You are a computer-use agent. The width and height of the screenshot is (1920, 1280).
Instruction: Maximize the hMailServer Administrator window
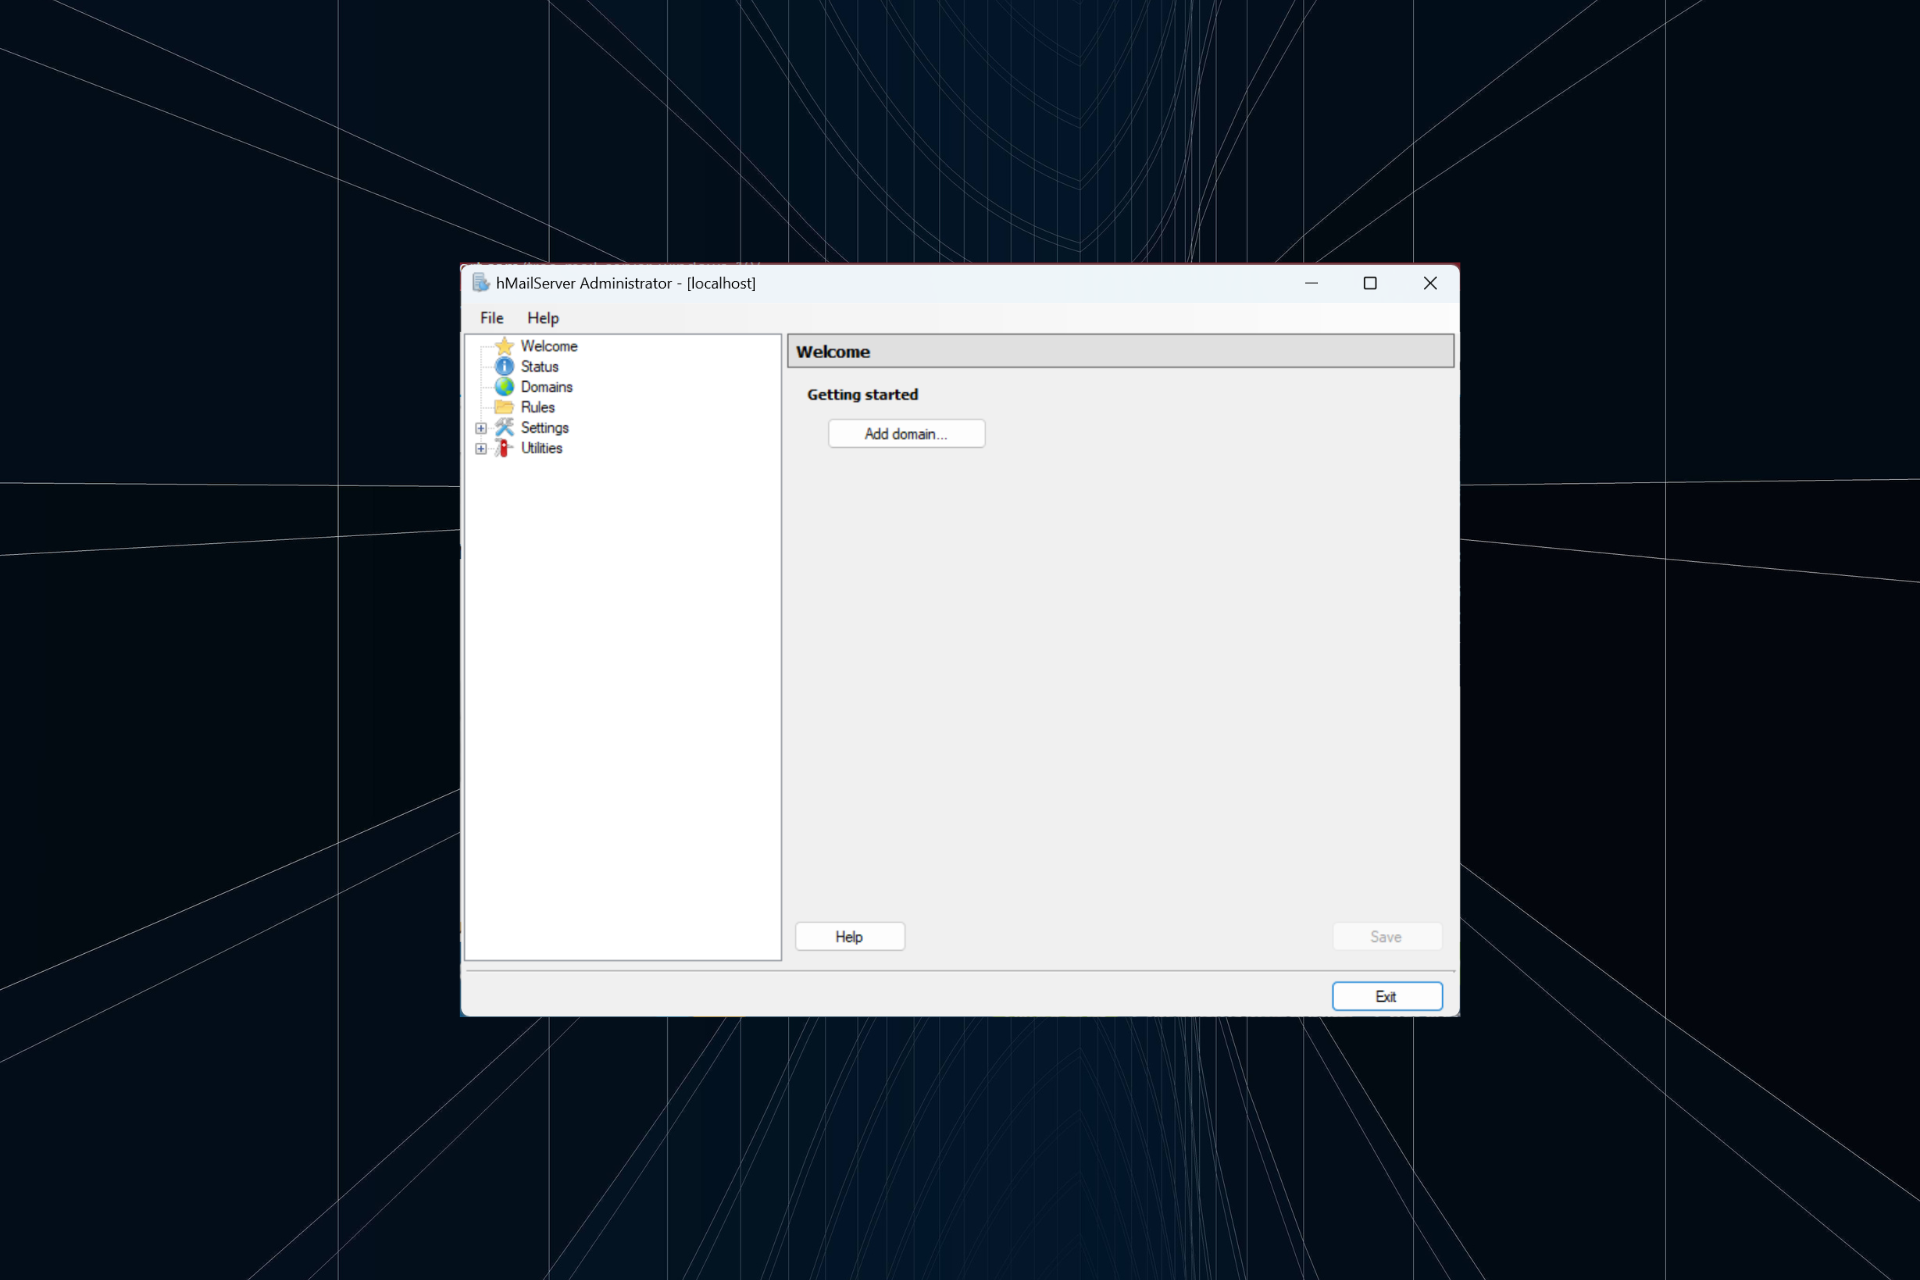1370,283
